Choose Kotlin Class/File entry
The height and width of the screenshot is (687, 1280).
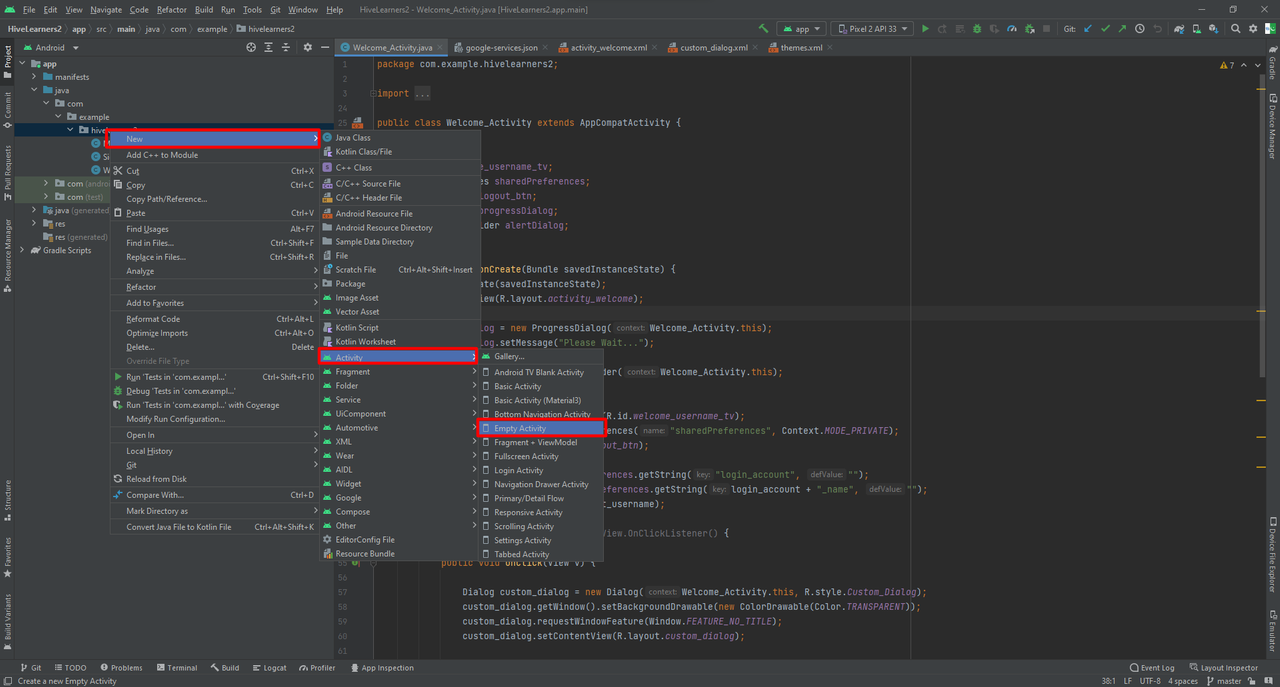pos(400,152)
